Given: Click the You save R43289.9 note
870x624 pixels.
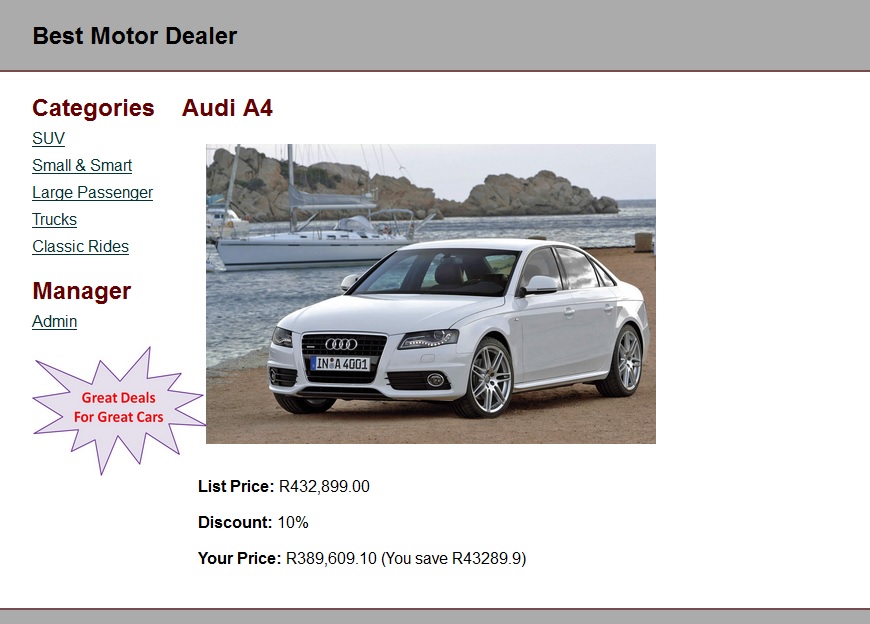Looking at the screenshot, I should pos(453,558).
